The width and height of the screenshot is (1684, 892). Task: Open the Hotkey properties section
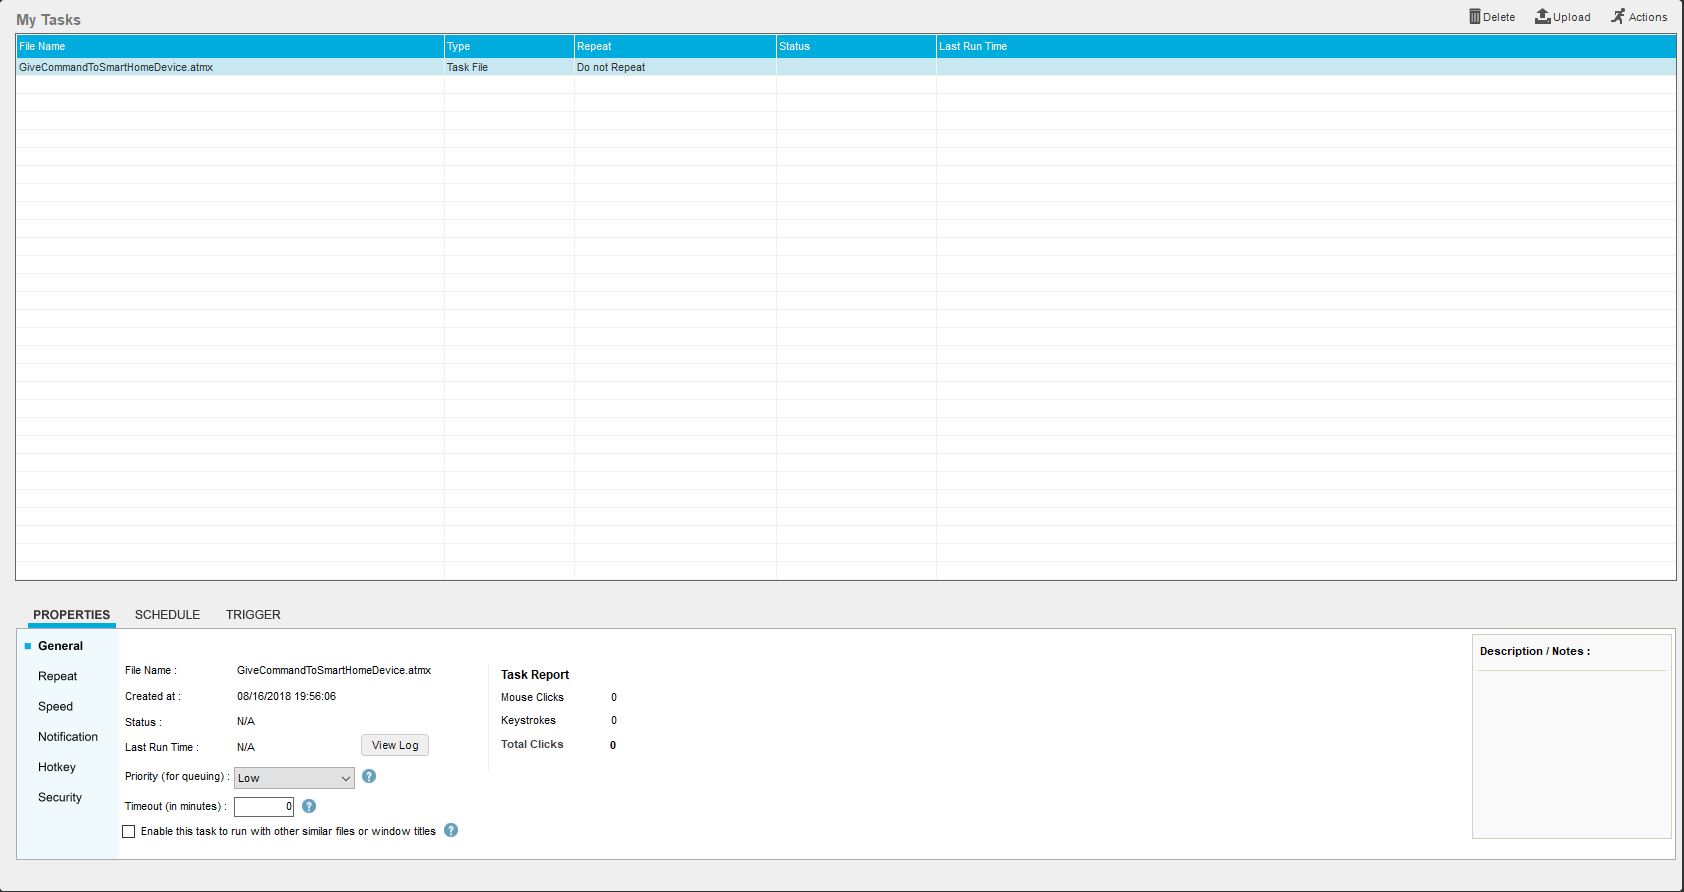point(57,767)
